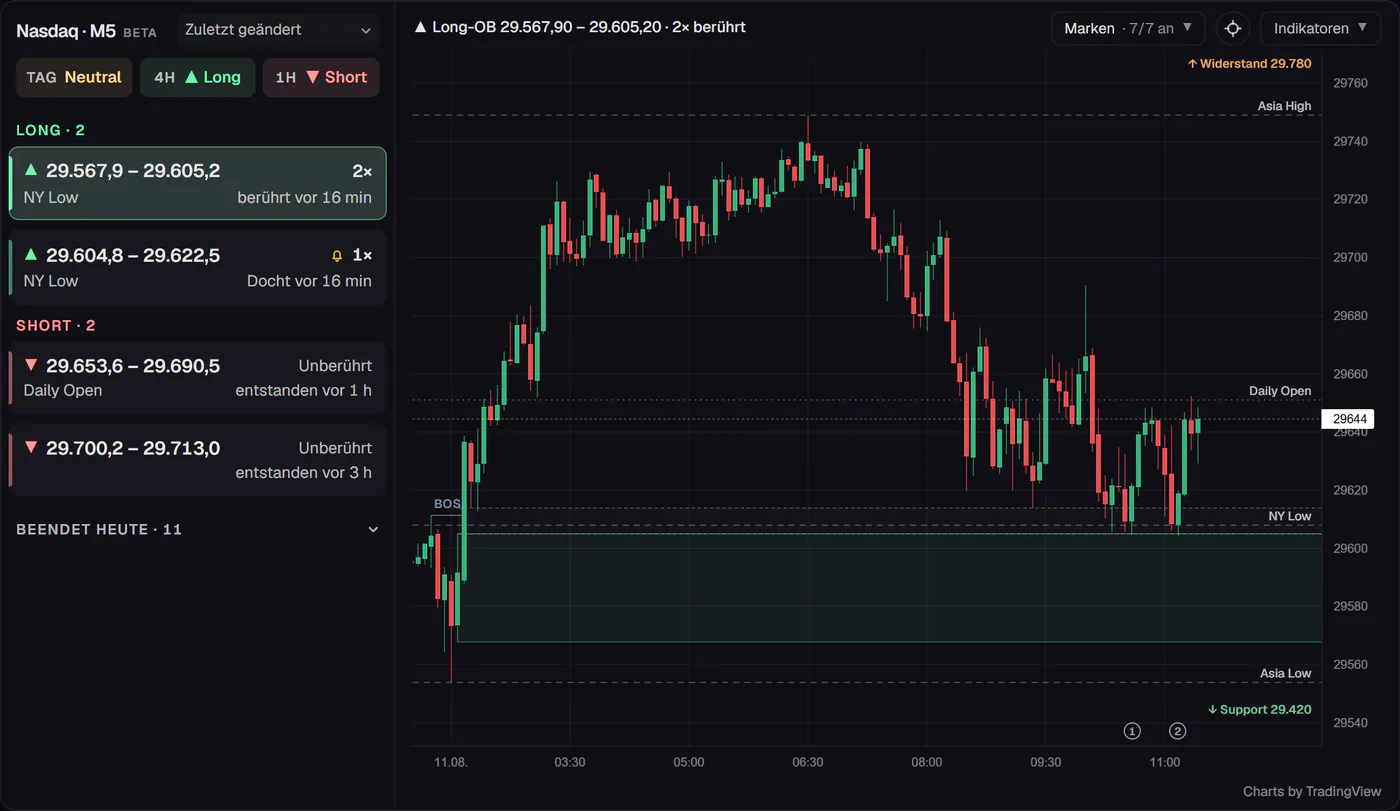Click the 'Asia Low' level label
The height and width of the screenshot is (811, 1400).
(1285, 673)
